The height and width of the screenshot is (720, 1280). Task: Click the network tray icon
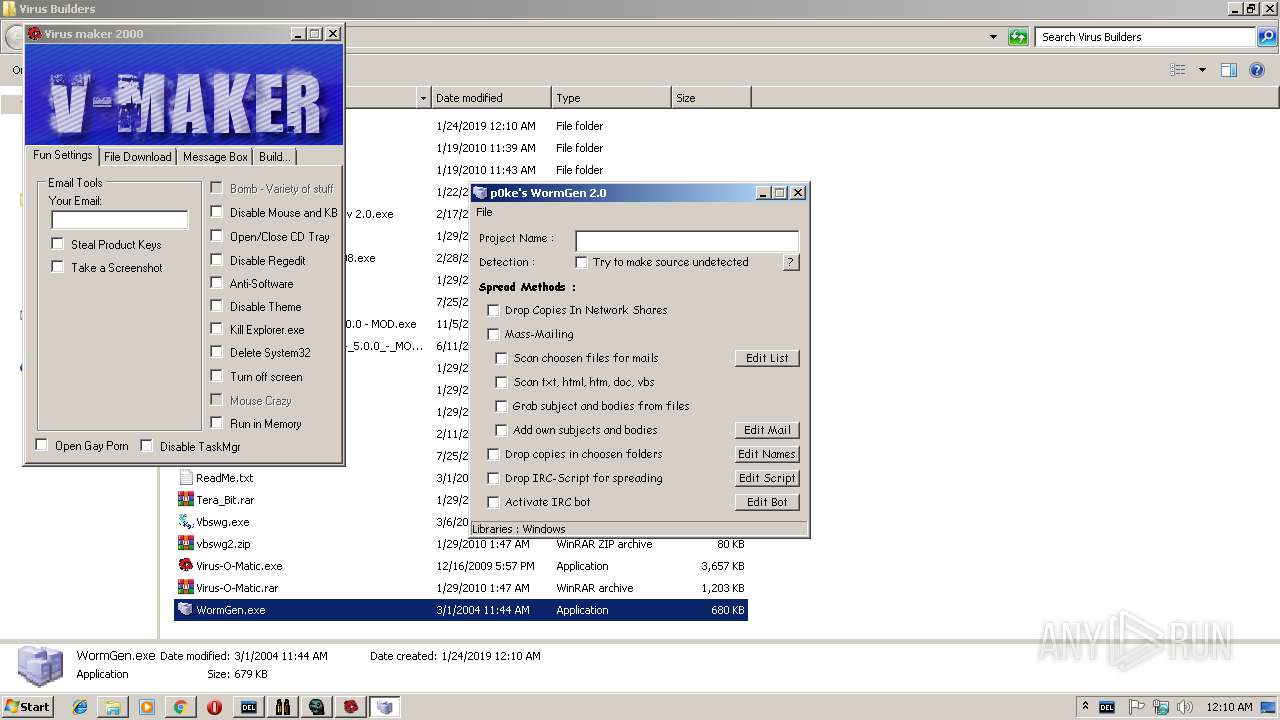click(1161, 707)
